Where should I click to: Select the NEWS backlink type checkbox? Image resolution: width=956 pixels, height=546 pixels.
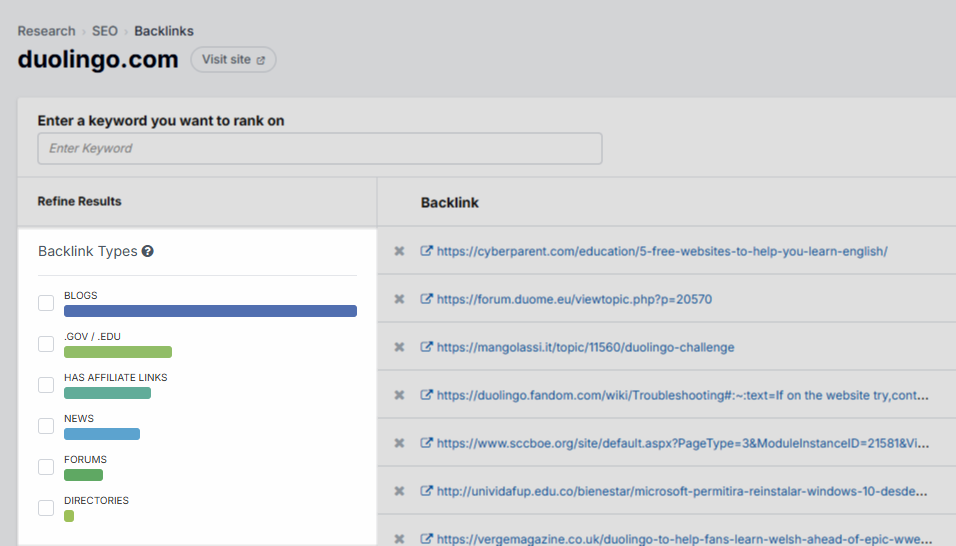[x=46, y=426]
